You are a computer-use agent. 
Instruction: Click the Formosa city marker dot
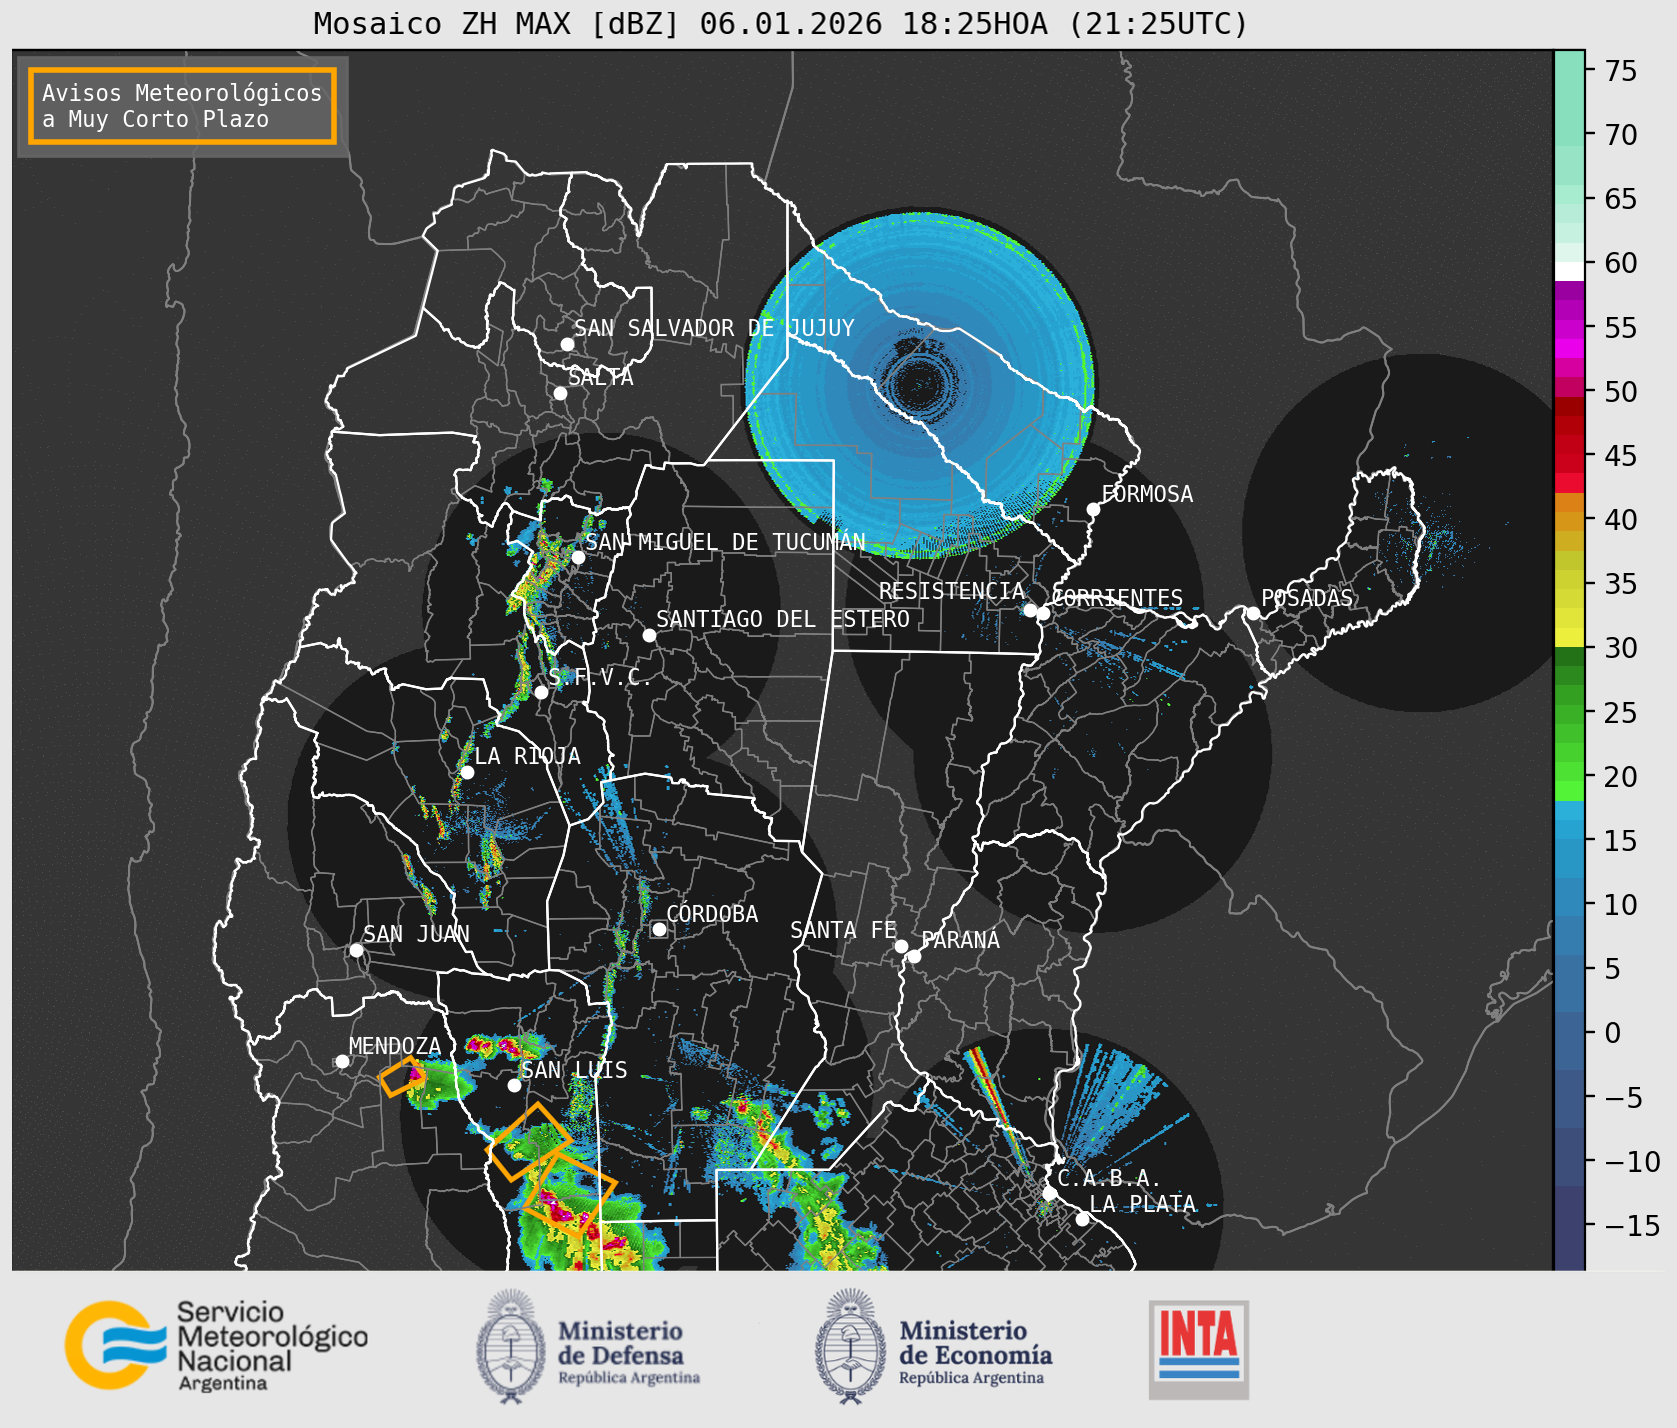1094,509
